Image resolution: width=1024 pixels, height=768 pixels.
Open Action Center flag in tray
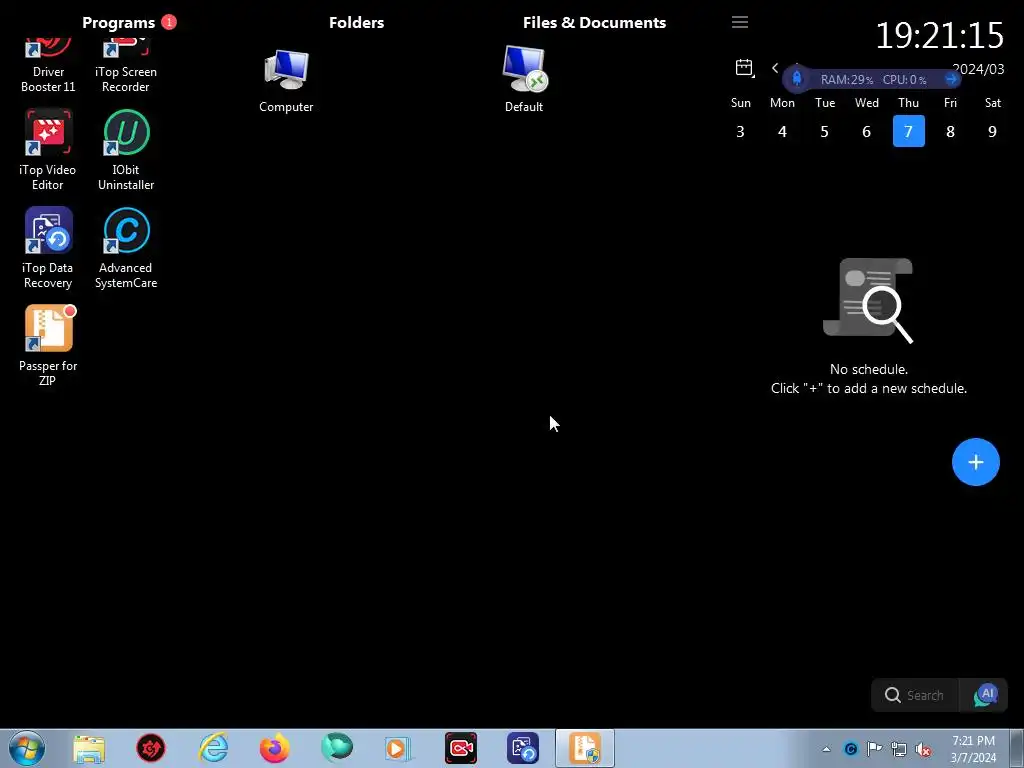pos(874,749)
